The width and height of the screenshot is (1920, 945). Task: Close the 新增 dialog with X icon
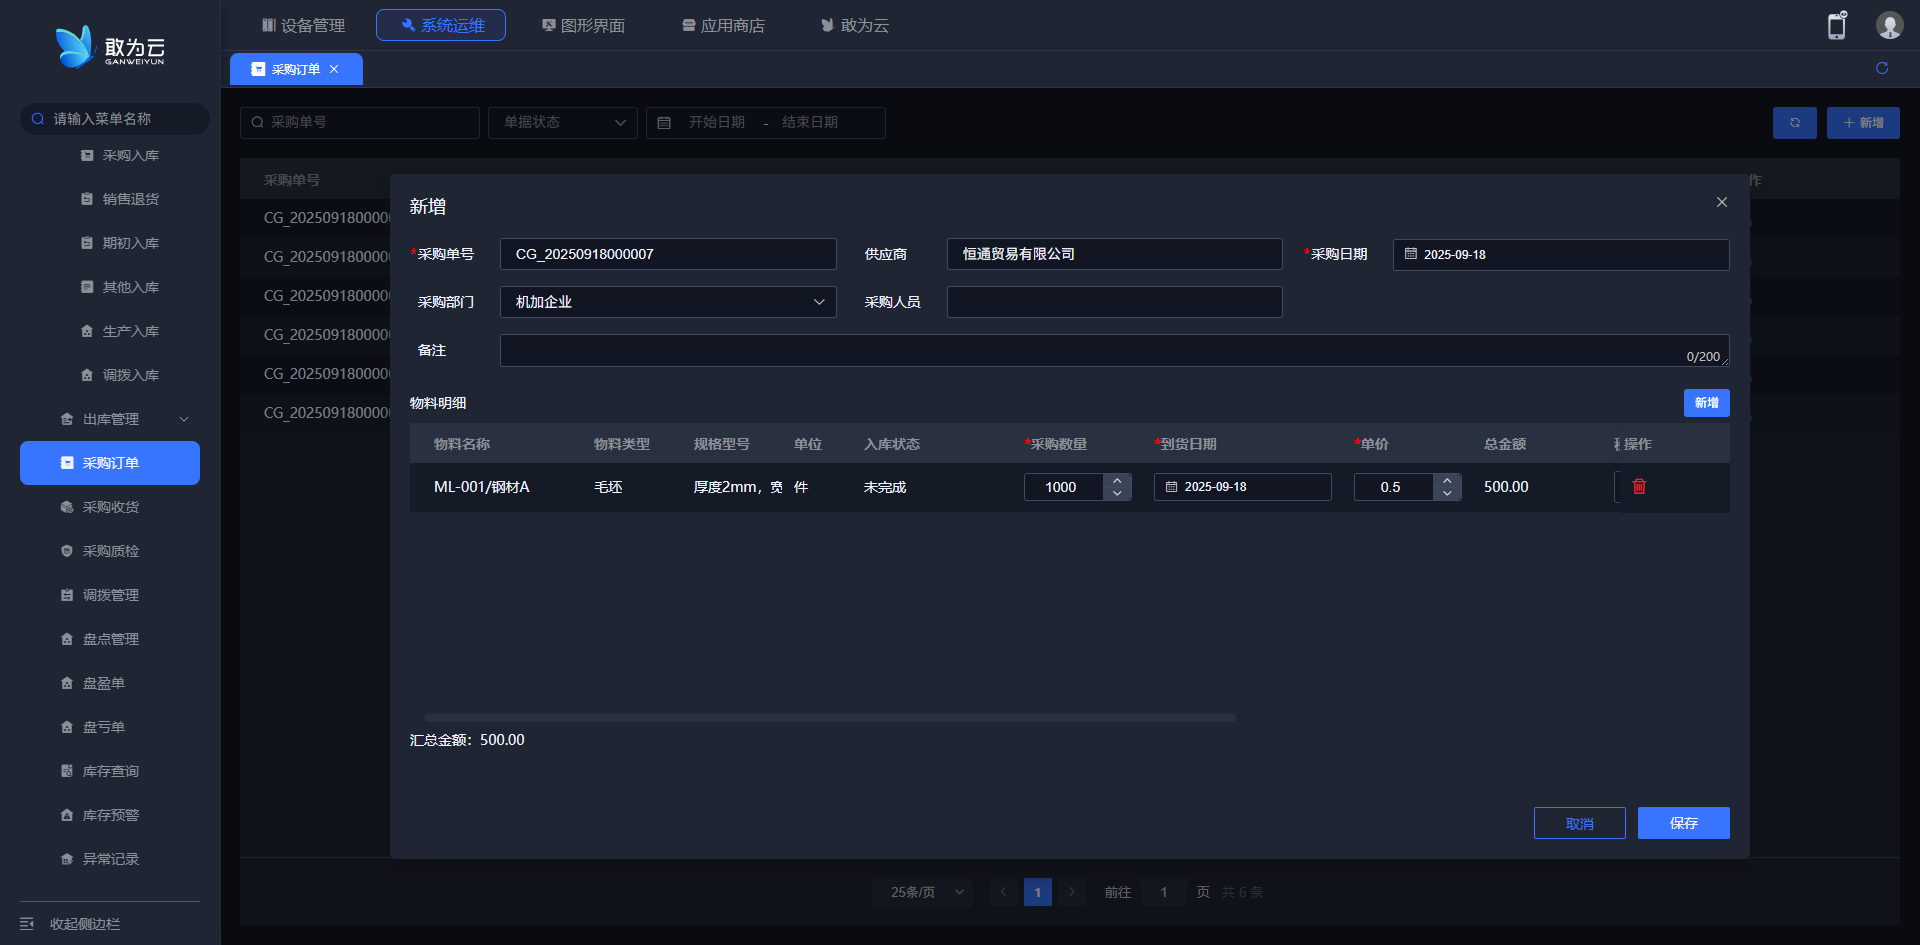click(x=1721, y=202)
